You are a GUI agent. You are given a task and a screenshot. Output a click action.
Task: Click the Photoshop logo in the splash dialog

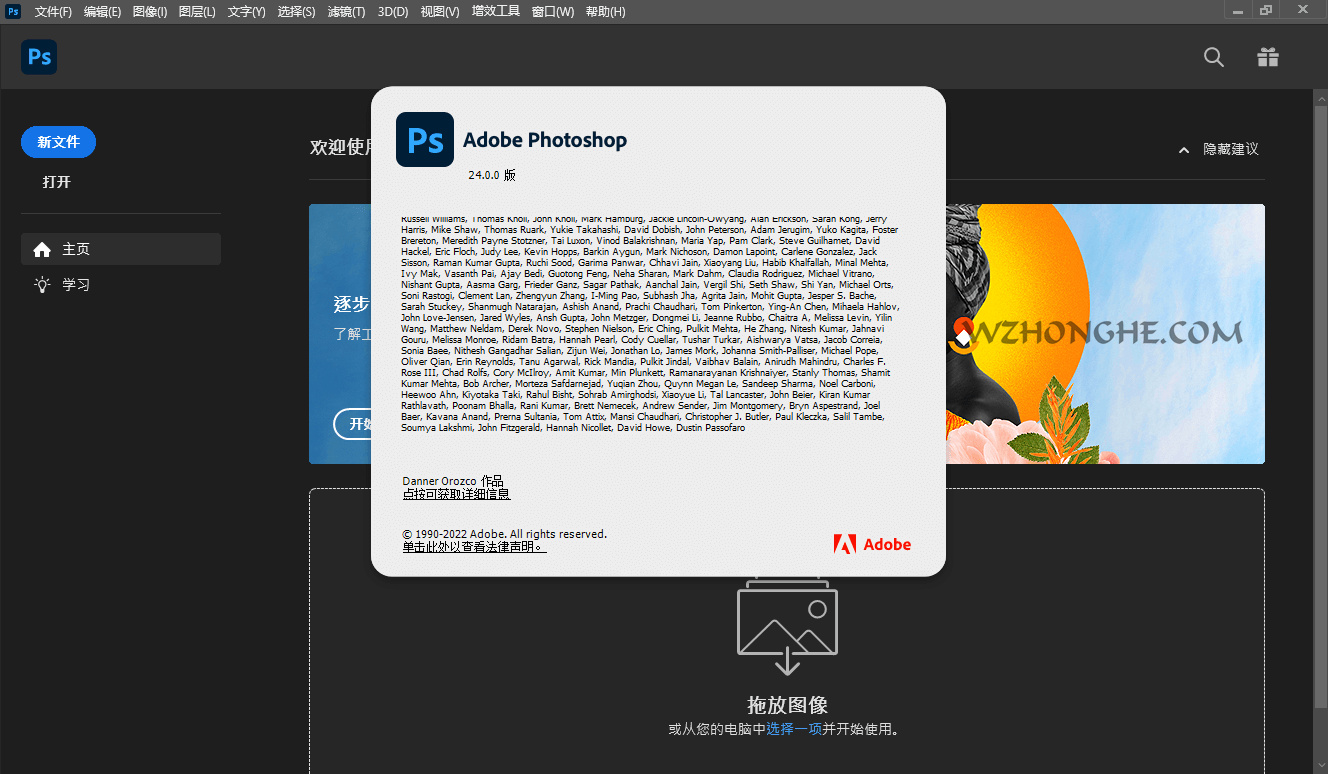tap(424, 140)
